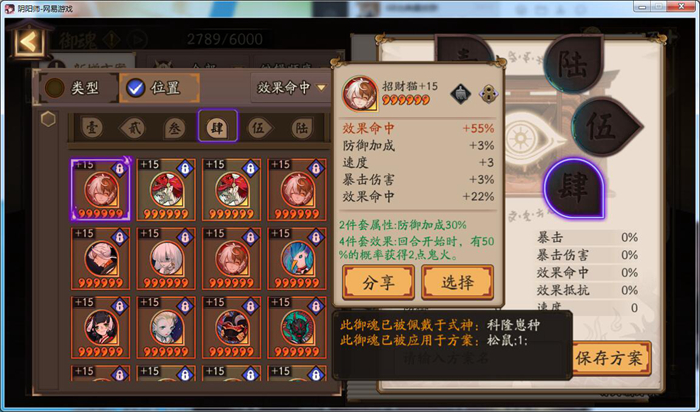Click the dark diamond icon beside lock
This screenshot has height=412, width=700.
click(x=461, y=94)
